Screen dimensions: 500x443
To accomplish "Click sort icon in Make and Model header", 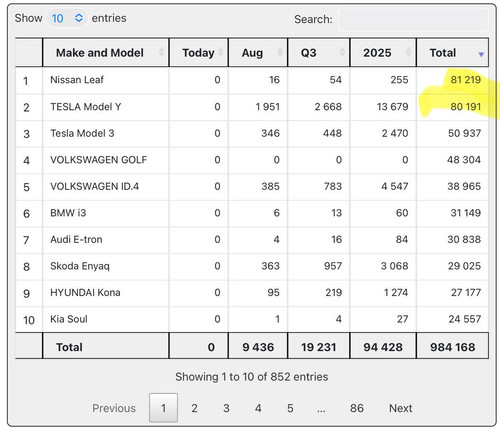I will point(162,52).
